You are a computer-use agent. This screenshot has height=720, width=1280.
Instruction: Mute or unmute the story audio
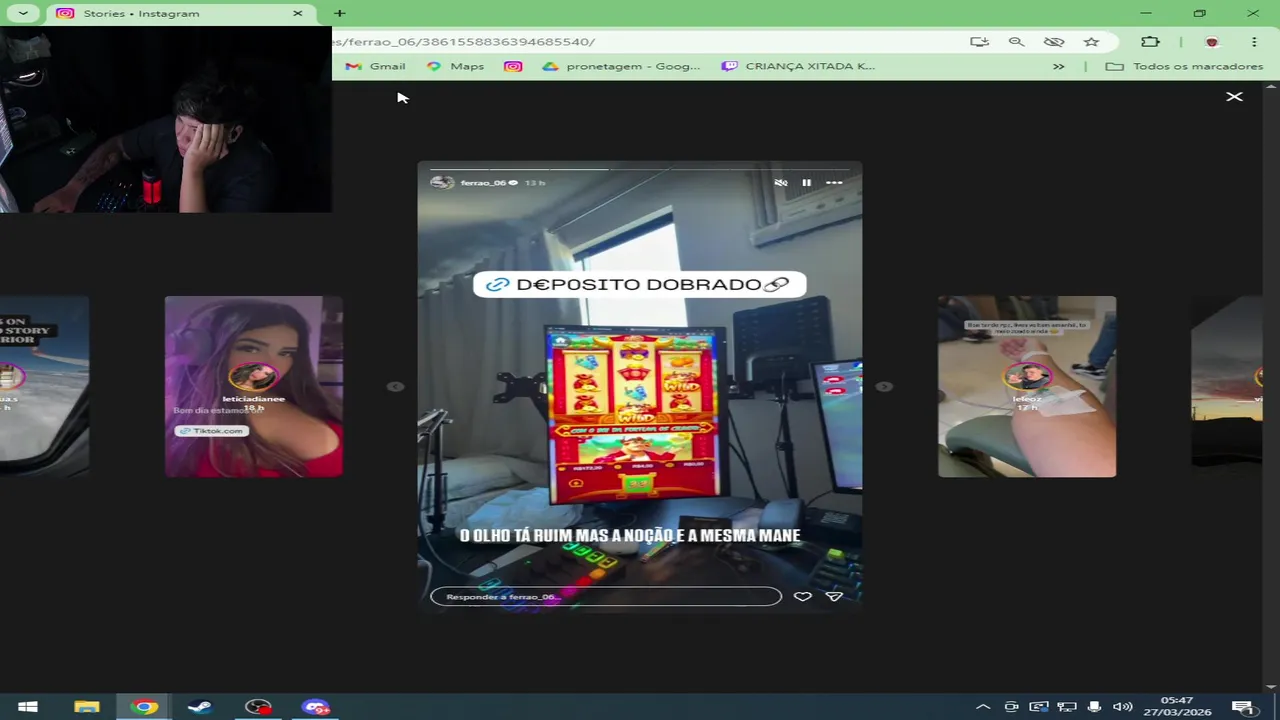[x=781, y=183]
